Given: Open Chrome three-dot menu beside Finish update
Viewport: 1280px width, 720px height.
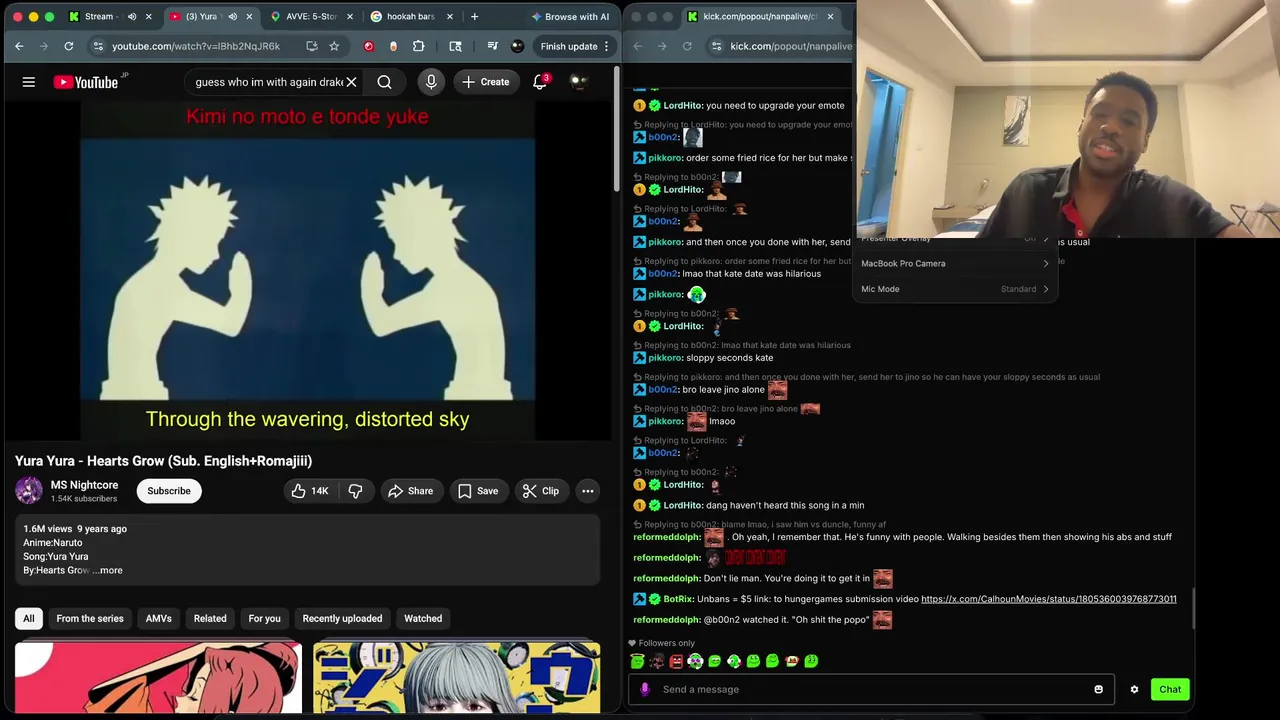Looking at the screenshot, I should pyautogui.click(x=606, y=46).
